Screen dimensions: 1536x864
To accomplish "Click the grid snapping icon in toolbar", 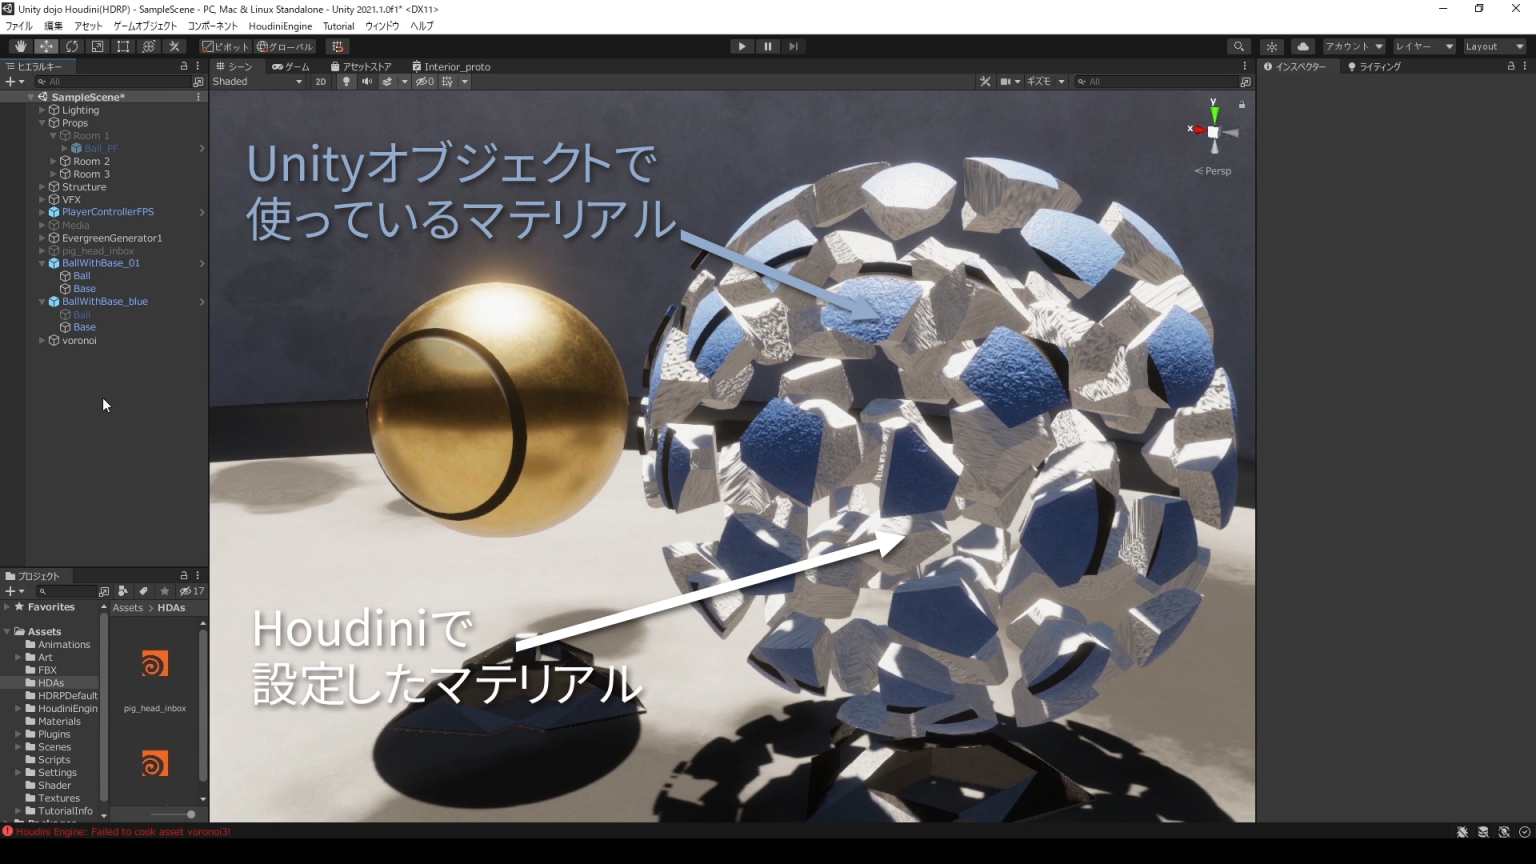I will 338,46.
